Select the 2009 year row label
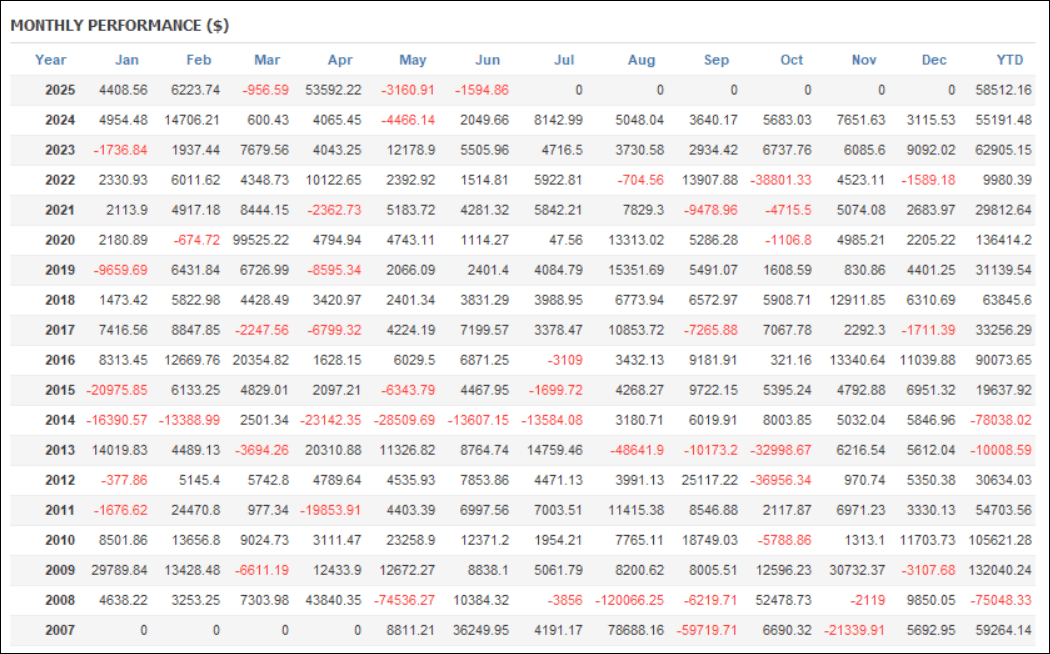This screenshot has width=1050, height=654. 60,570
